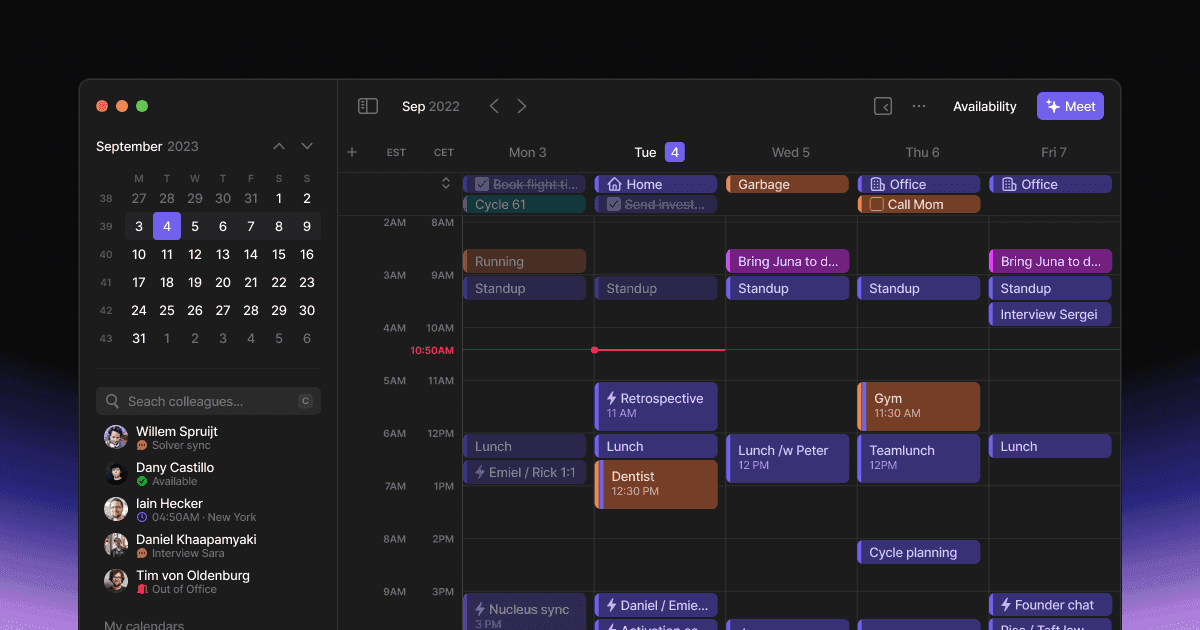This screenshot has height=630, width=1200.
Task: Go to previous week using left arrow
Action: pyautogui.click(x=494, y=106)
